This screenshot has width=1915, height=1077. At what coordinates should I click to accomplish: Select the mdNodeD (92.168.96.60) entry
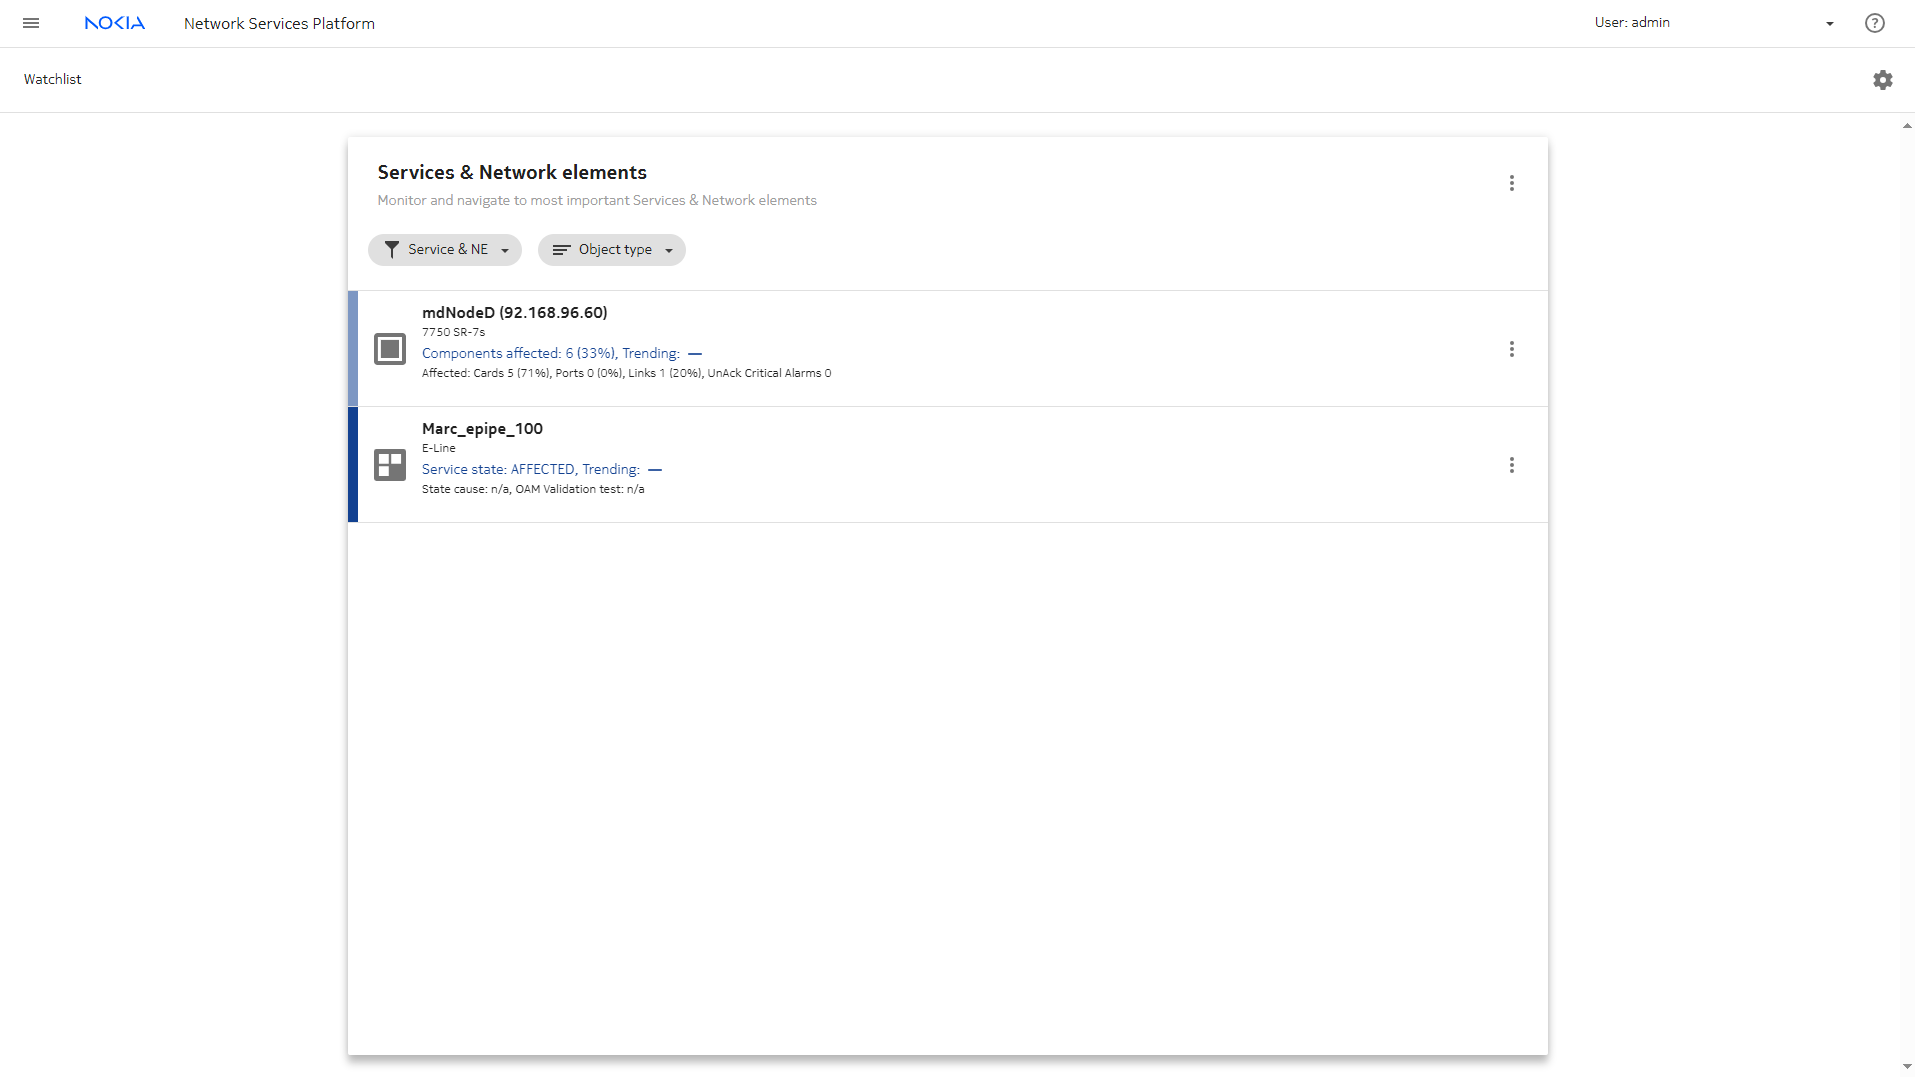(x=514, y=313)
